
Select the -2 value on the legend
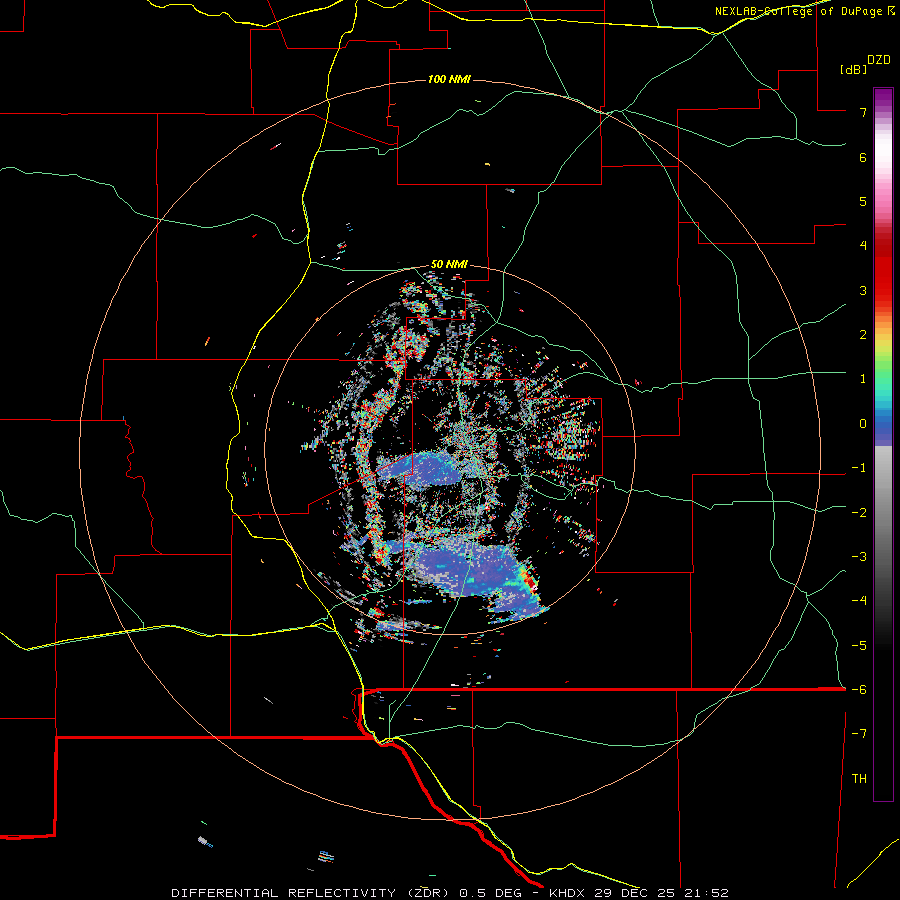859,513
